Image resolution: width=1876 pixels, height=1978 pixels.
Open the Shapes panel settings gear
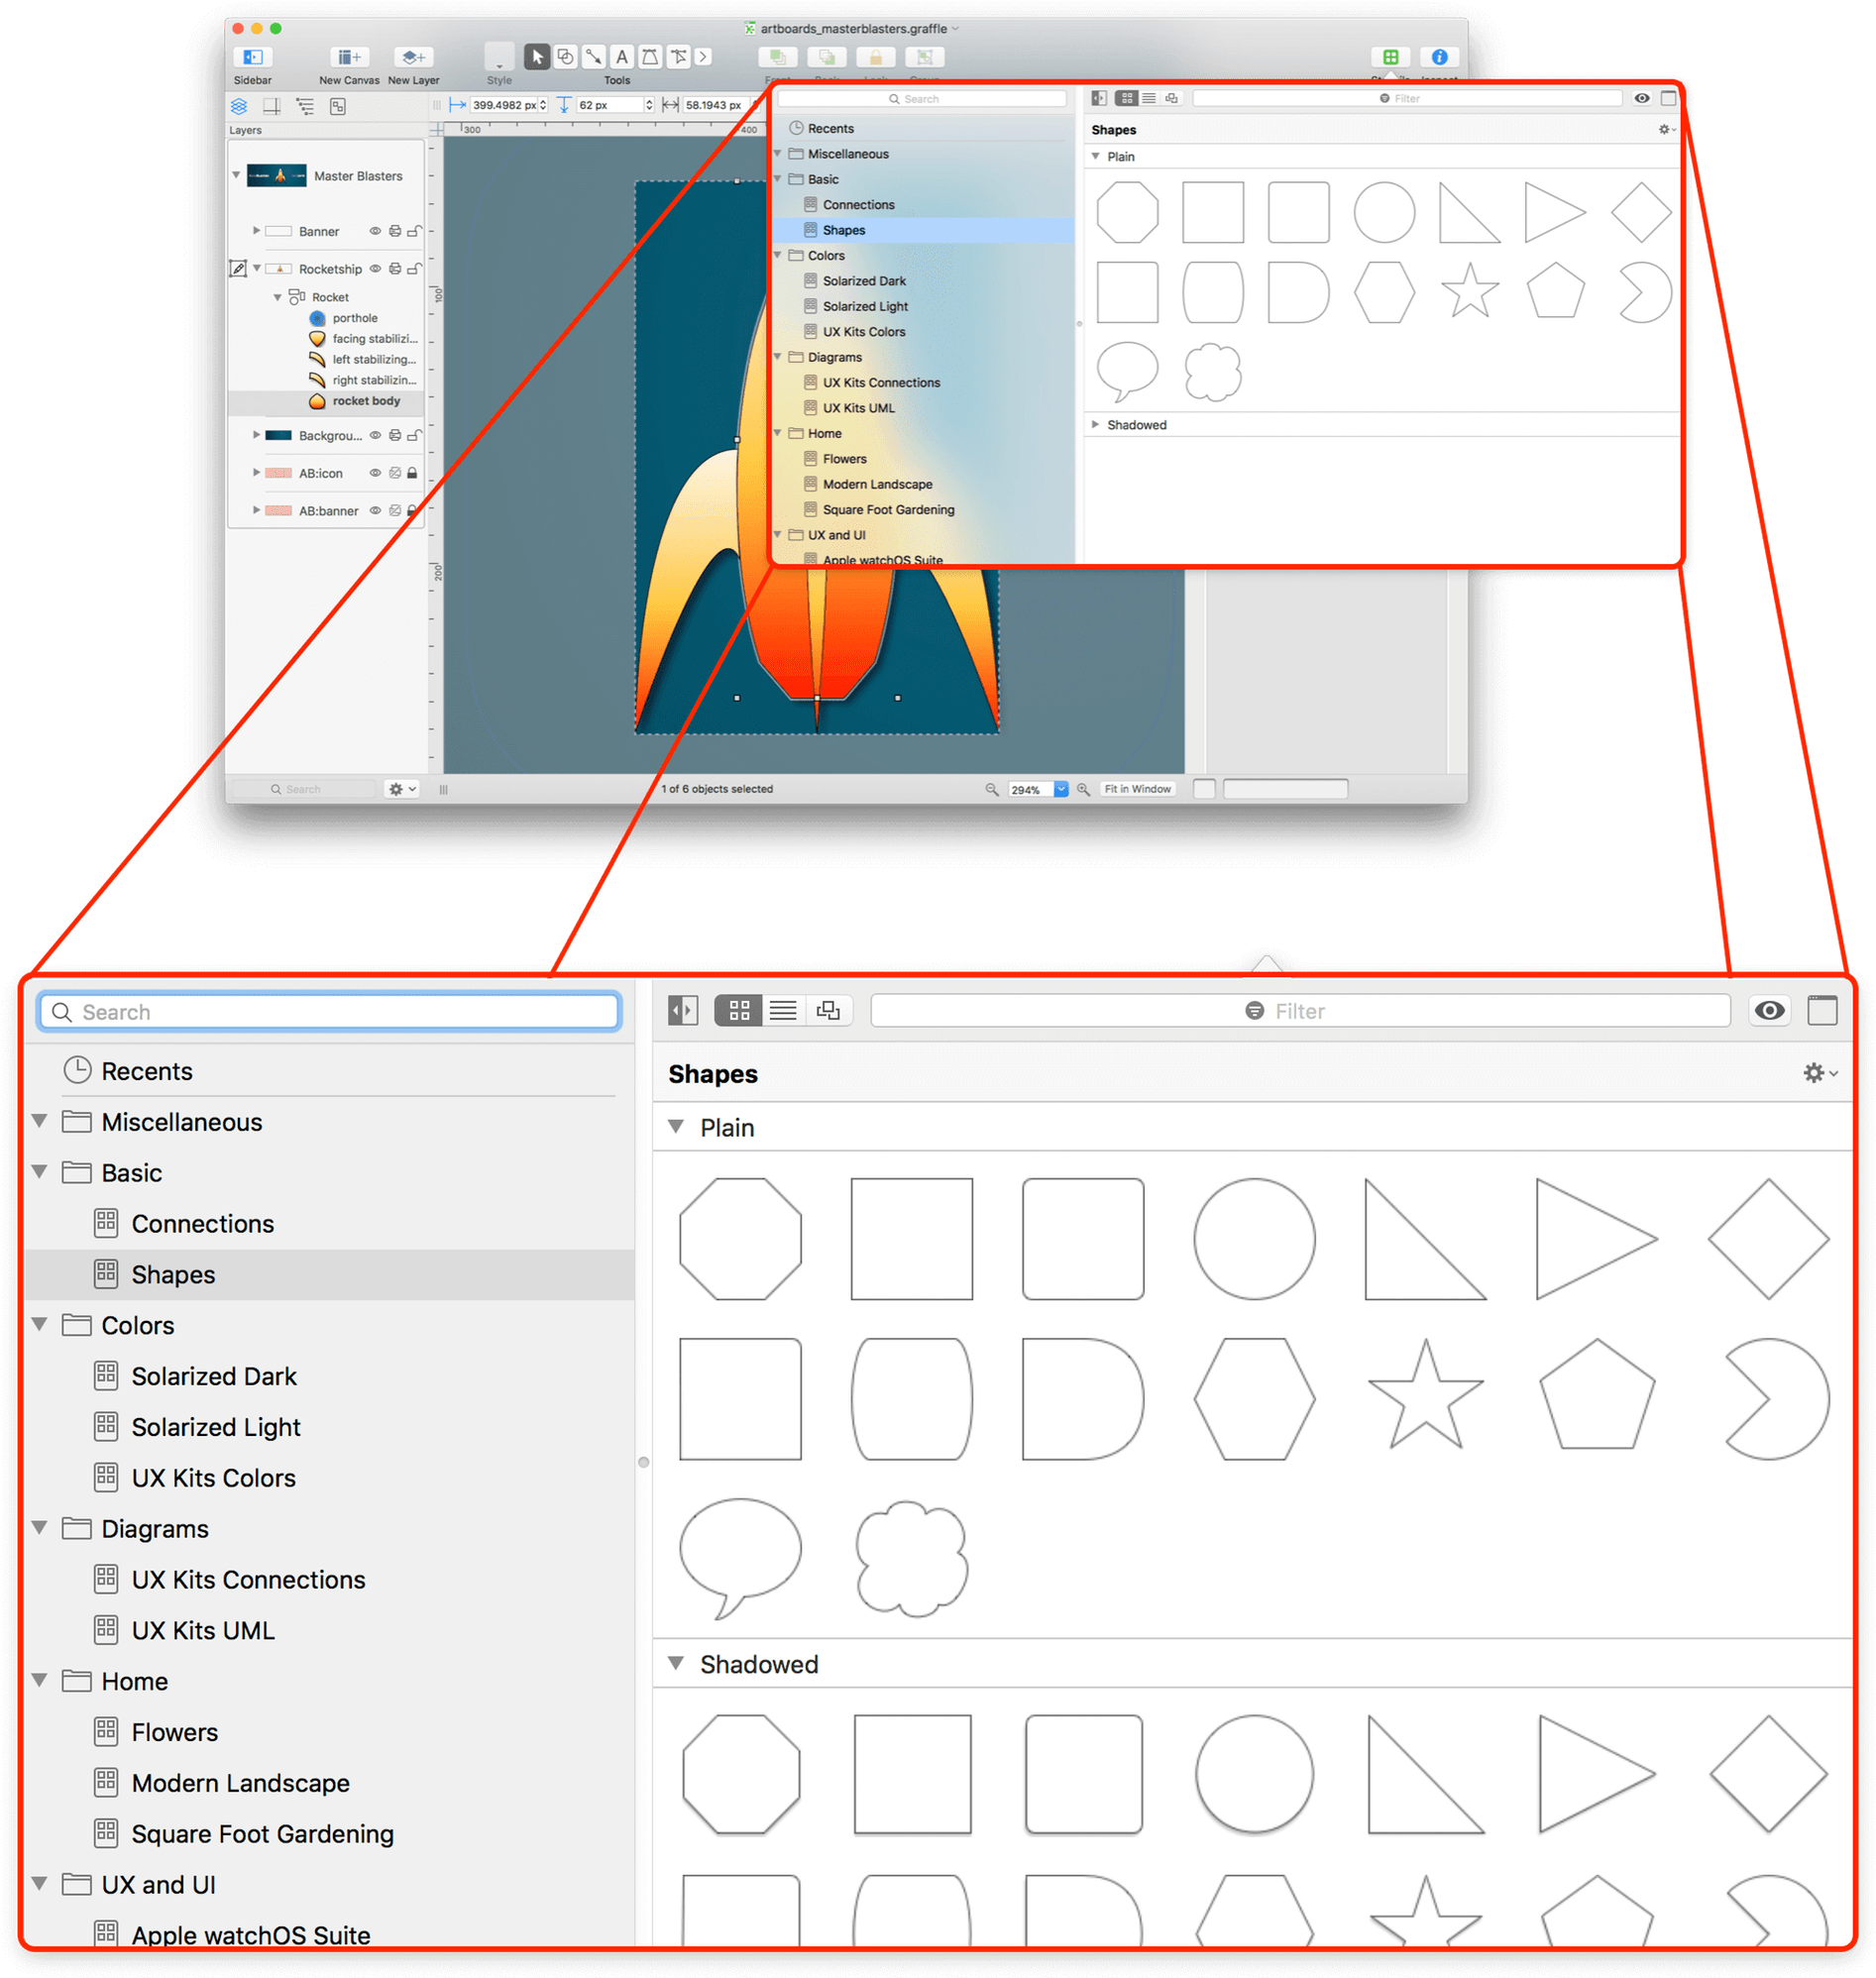(1814, 1073)
